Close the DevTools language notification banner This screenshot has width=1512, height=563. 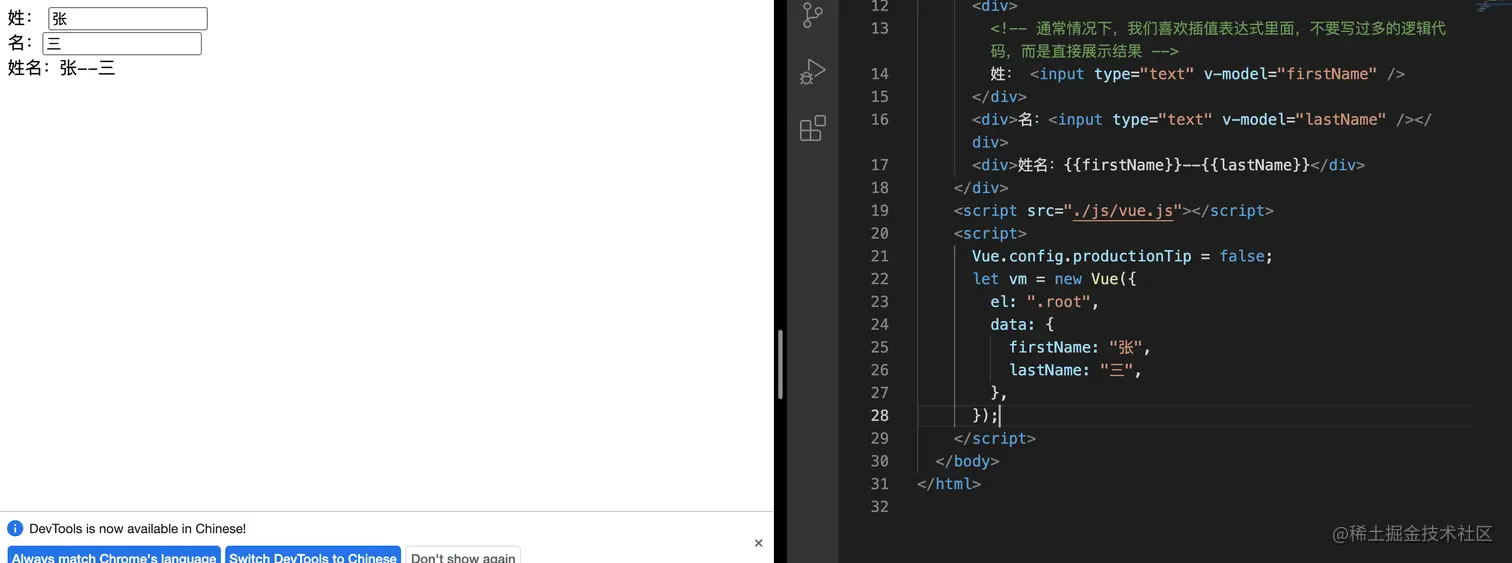tap(758, 543)
